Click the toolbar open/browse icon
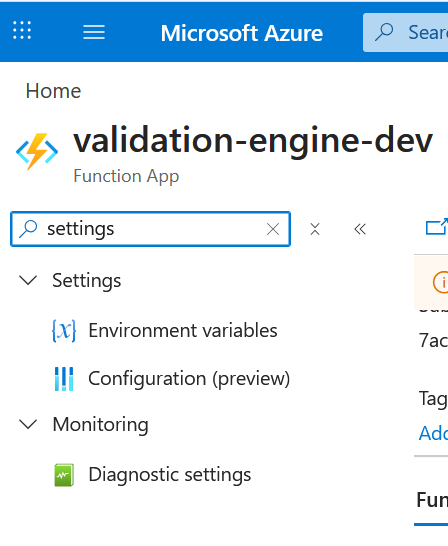This screenshot has height=546, width=448. (x=437, y=227)
